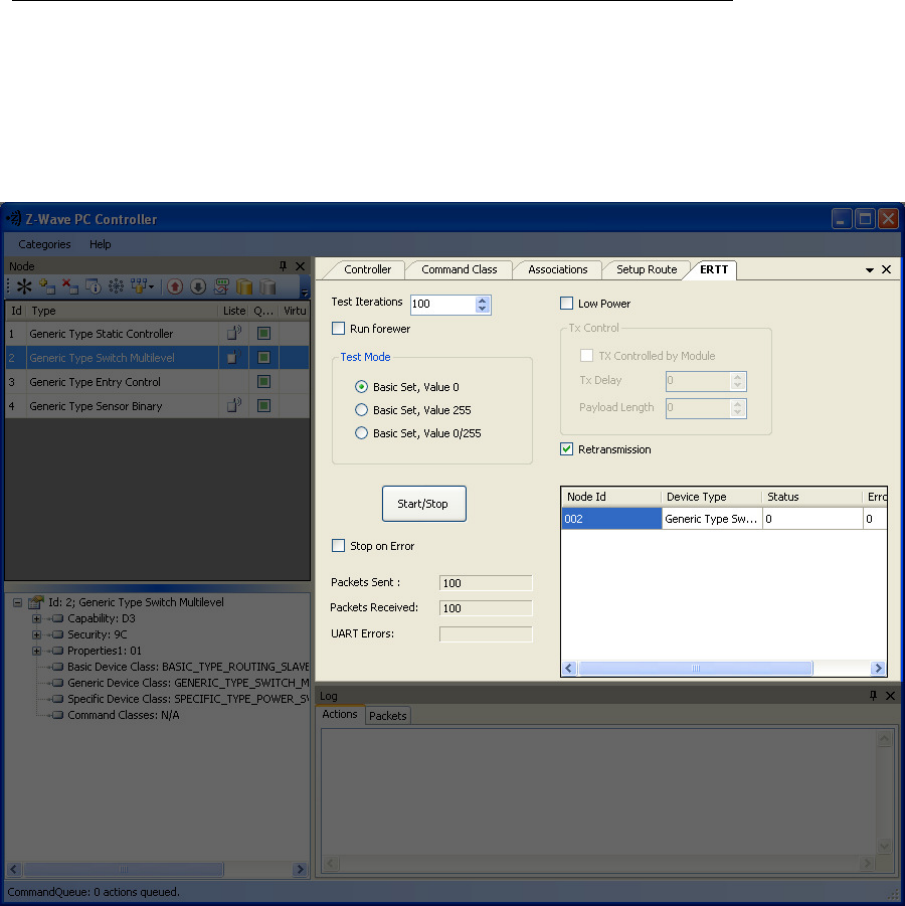Viewport: 905px width, 906px height.
Task: Close the Node panel
Action: (x=300, y=266)
